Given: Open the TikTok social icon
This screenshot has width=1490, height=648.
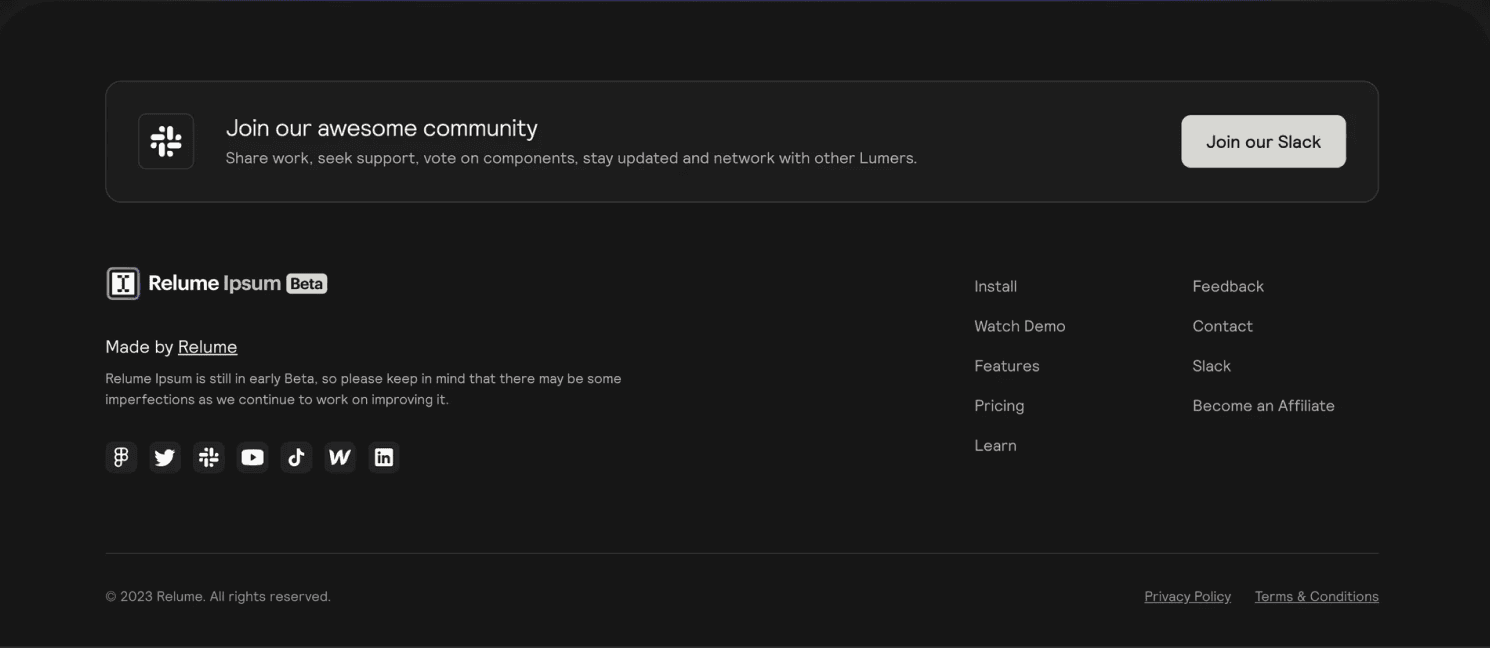Looking at the screenshot, I should (x=296, y=457).
